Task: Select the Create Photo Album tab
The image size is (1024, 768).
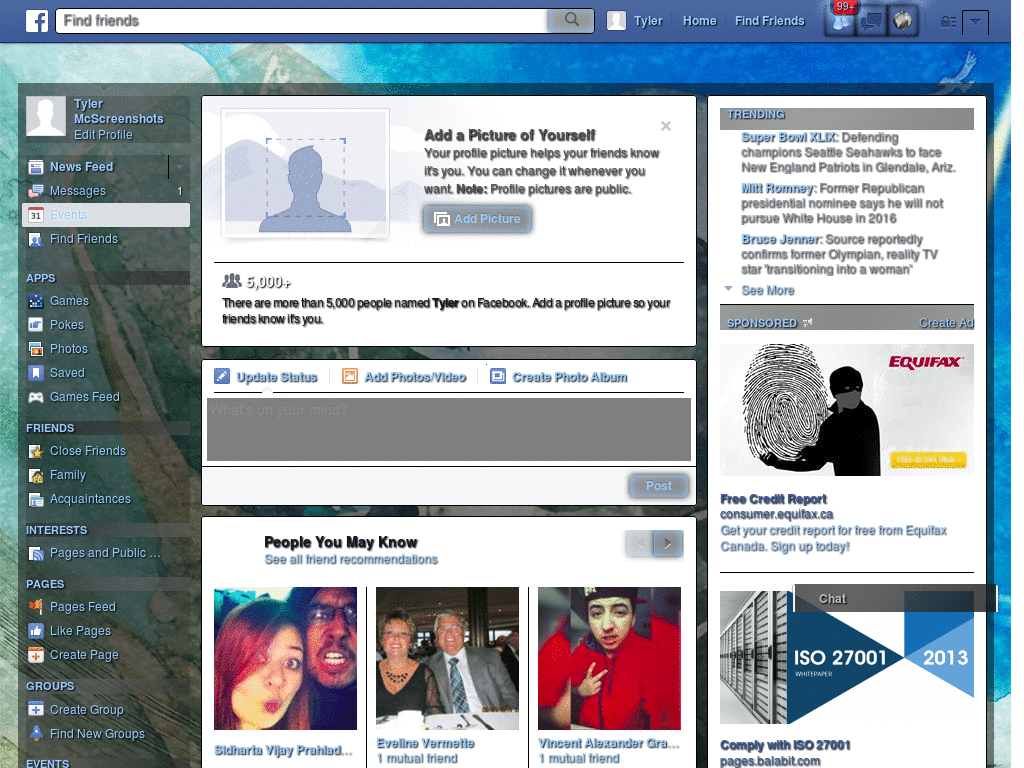Action: (558, 377)
